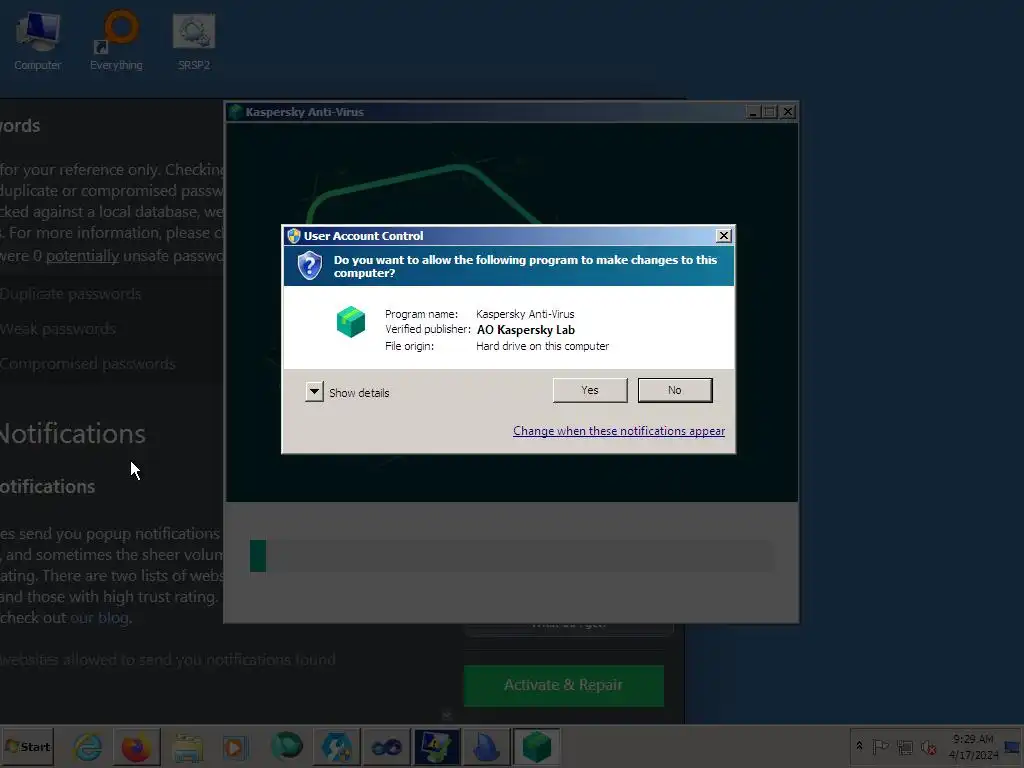Click the monitor warning taskbar icon
The width and height of the screenshot is (1024, 768).
point(436,747)
